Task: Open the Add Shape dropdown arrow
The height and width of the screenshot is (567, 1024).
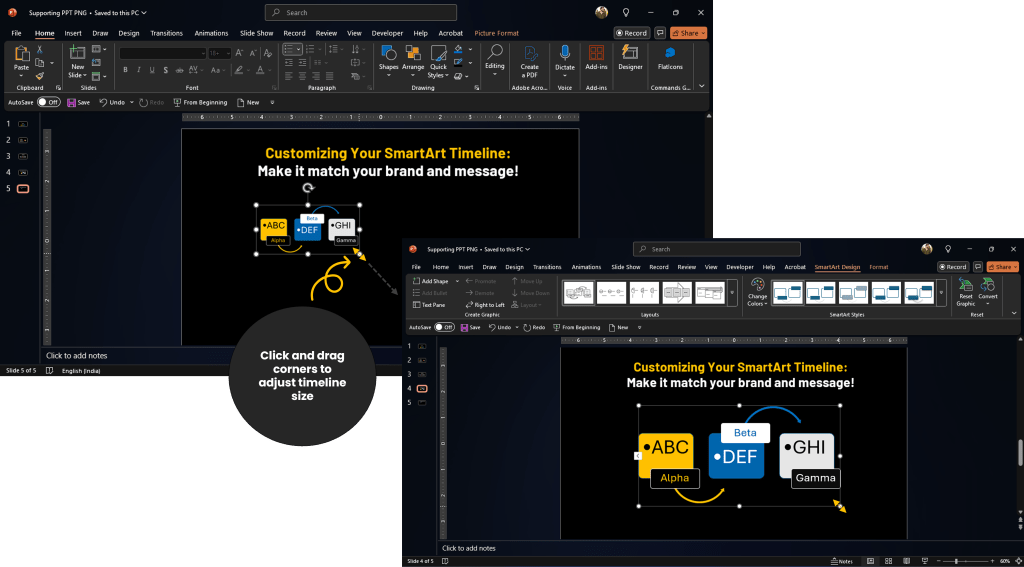Action: point(458,281)
